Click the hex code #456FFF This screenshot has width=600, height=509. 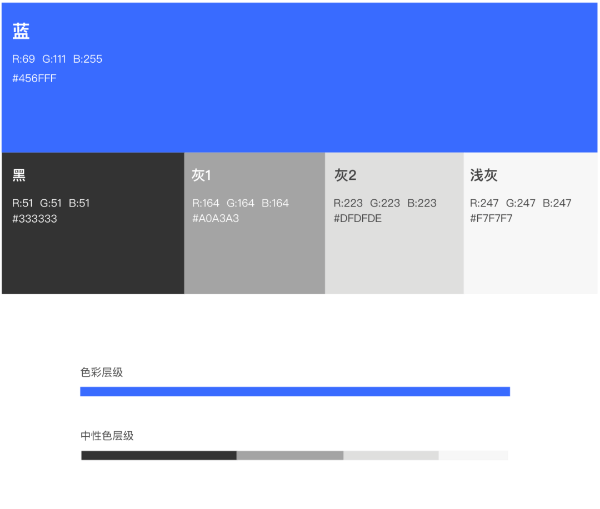coord(34,78)
